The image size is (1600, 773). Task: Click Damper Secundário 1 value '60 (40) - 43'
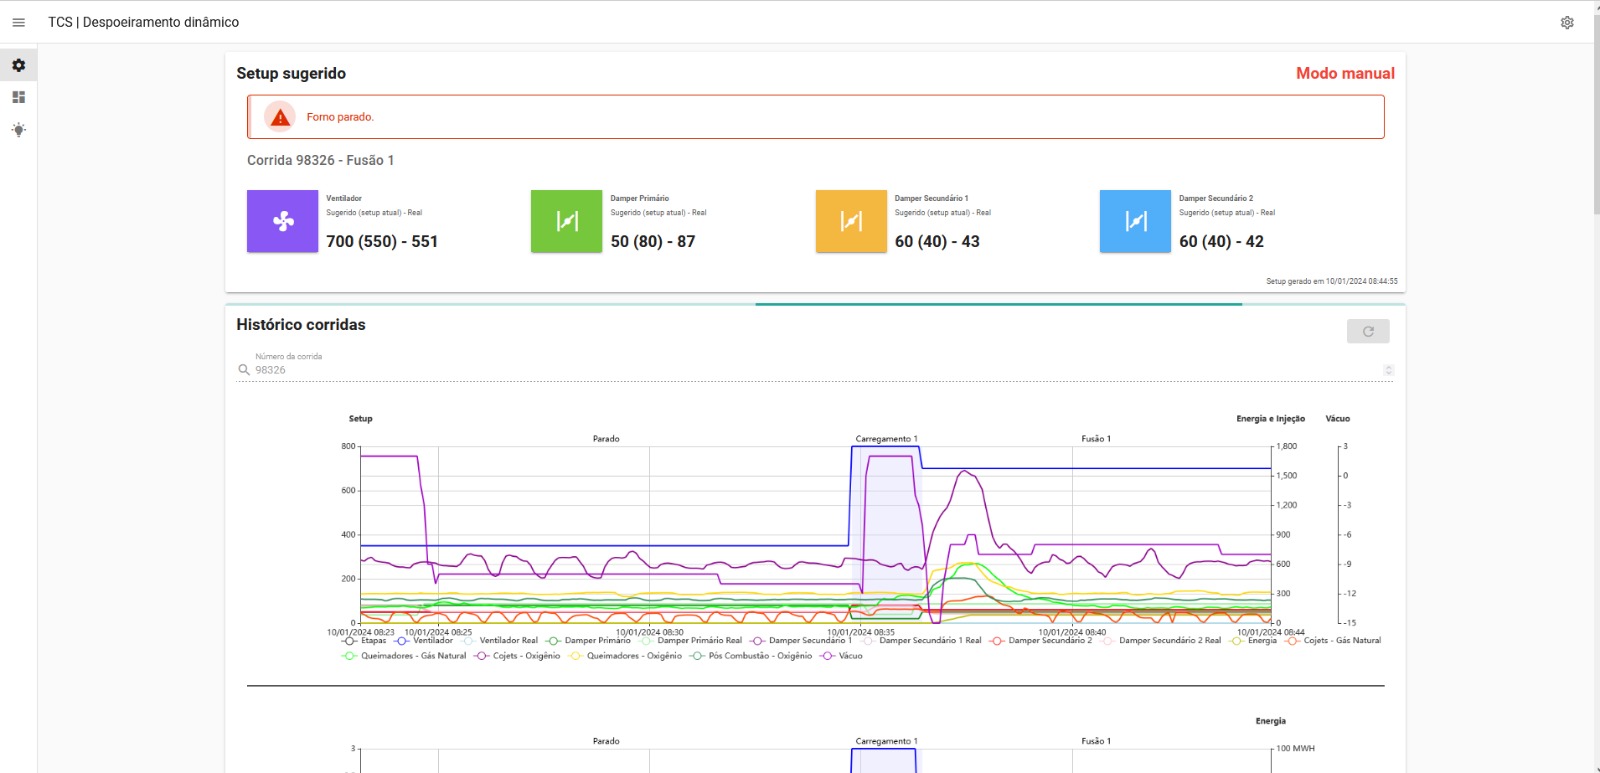(937, 241)
